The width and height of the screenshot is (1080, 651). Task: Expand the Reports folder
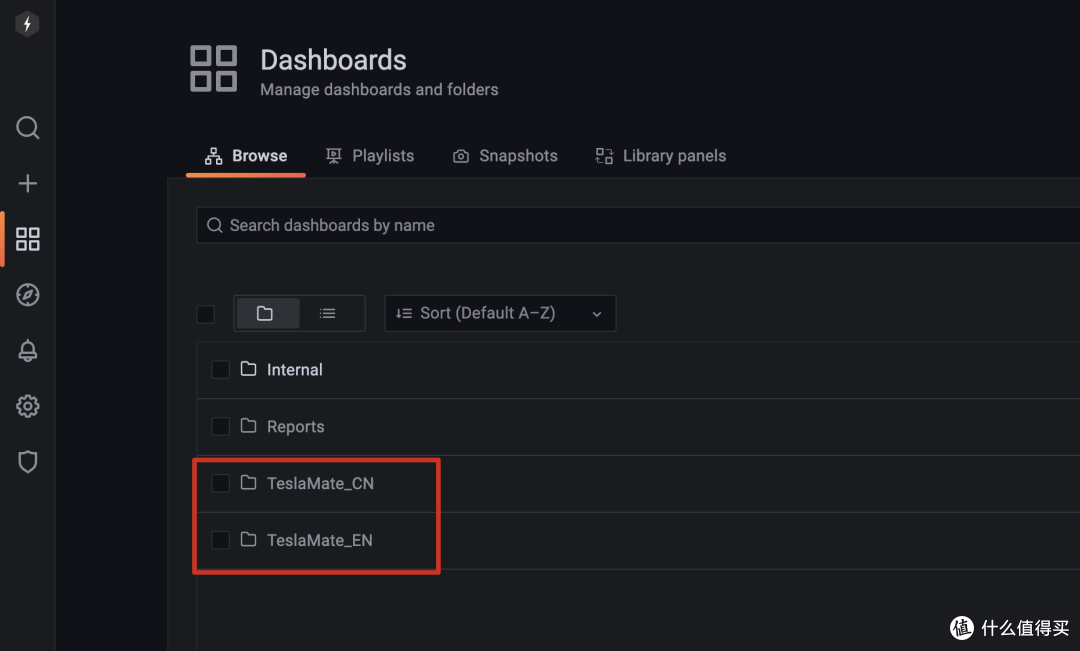coord(295,427)
